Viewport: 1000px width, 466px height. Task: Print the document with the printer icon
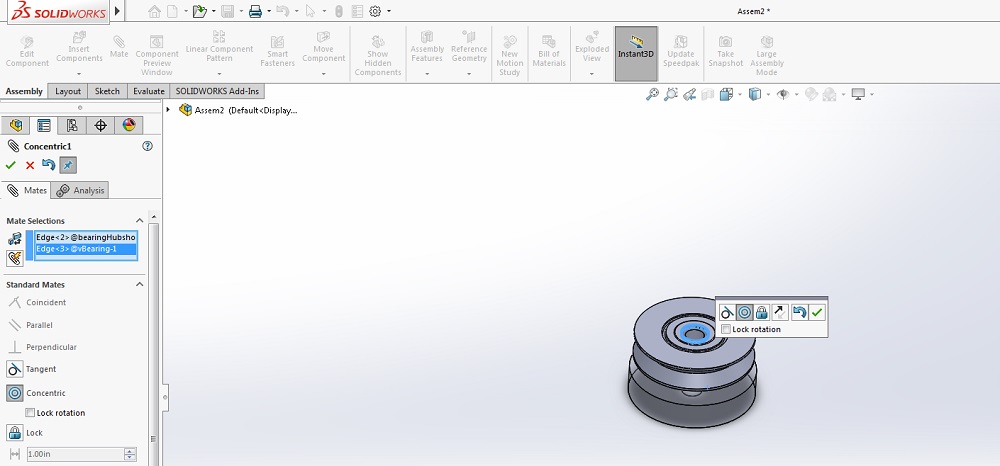pos(255,11)
